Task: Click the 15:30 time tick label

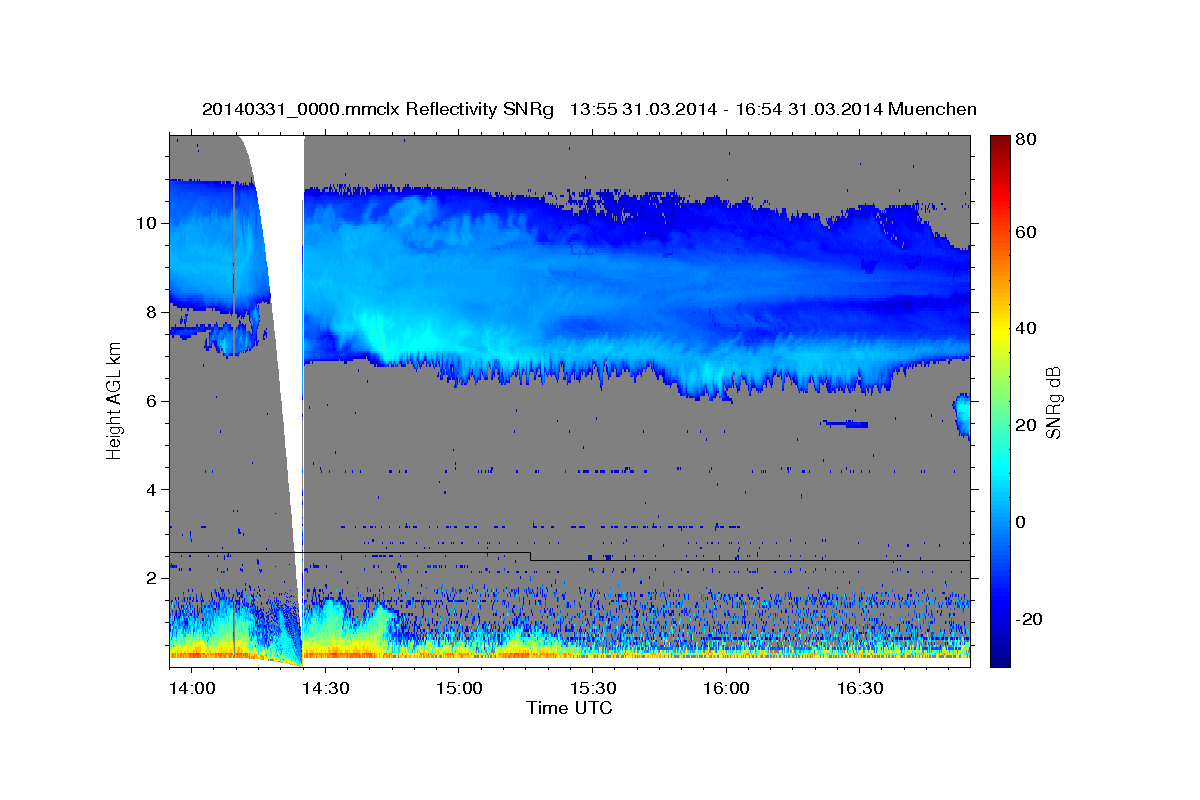Action: 591,689
